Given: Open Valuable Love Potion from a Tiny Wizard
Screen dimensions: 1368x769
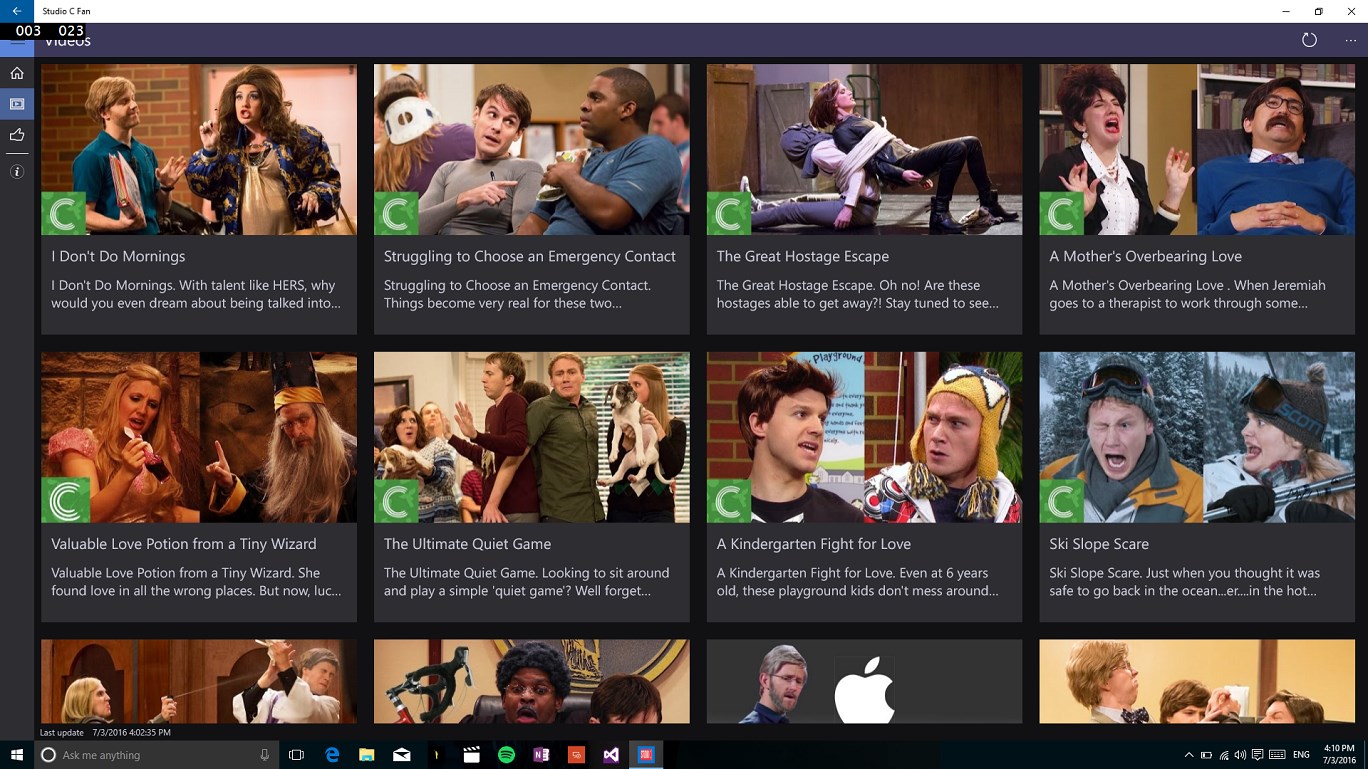Looking at the screenshot, I should (x=199, y=487).
